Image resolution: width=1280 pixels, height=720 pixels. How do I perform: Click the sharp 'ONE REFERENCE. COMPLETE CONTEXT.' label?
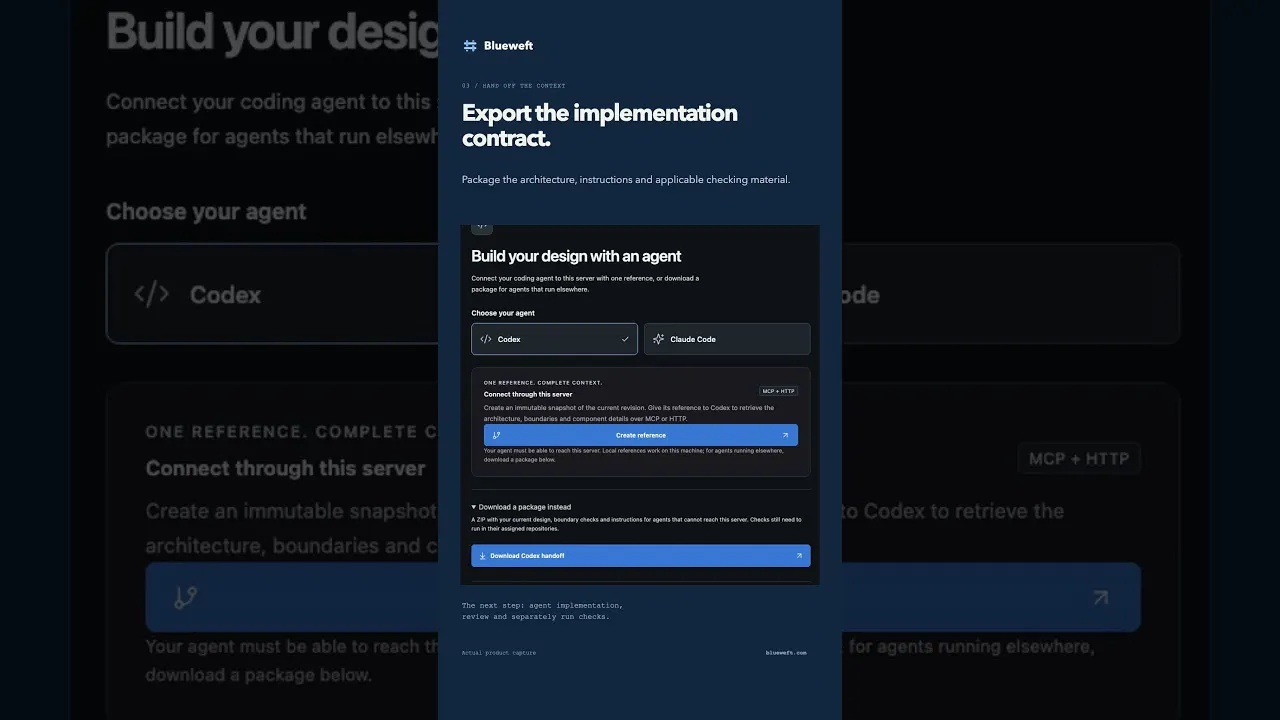pyautogui.click(x=543, y=383)
